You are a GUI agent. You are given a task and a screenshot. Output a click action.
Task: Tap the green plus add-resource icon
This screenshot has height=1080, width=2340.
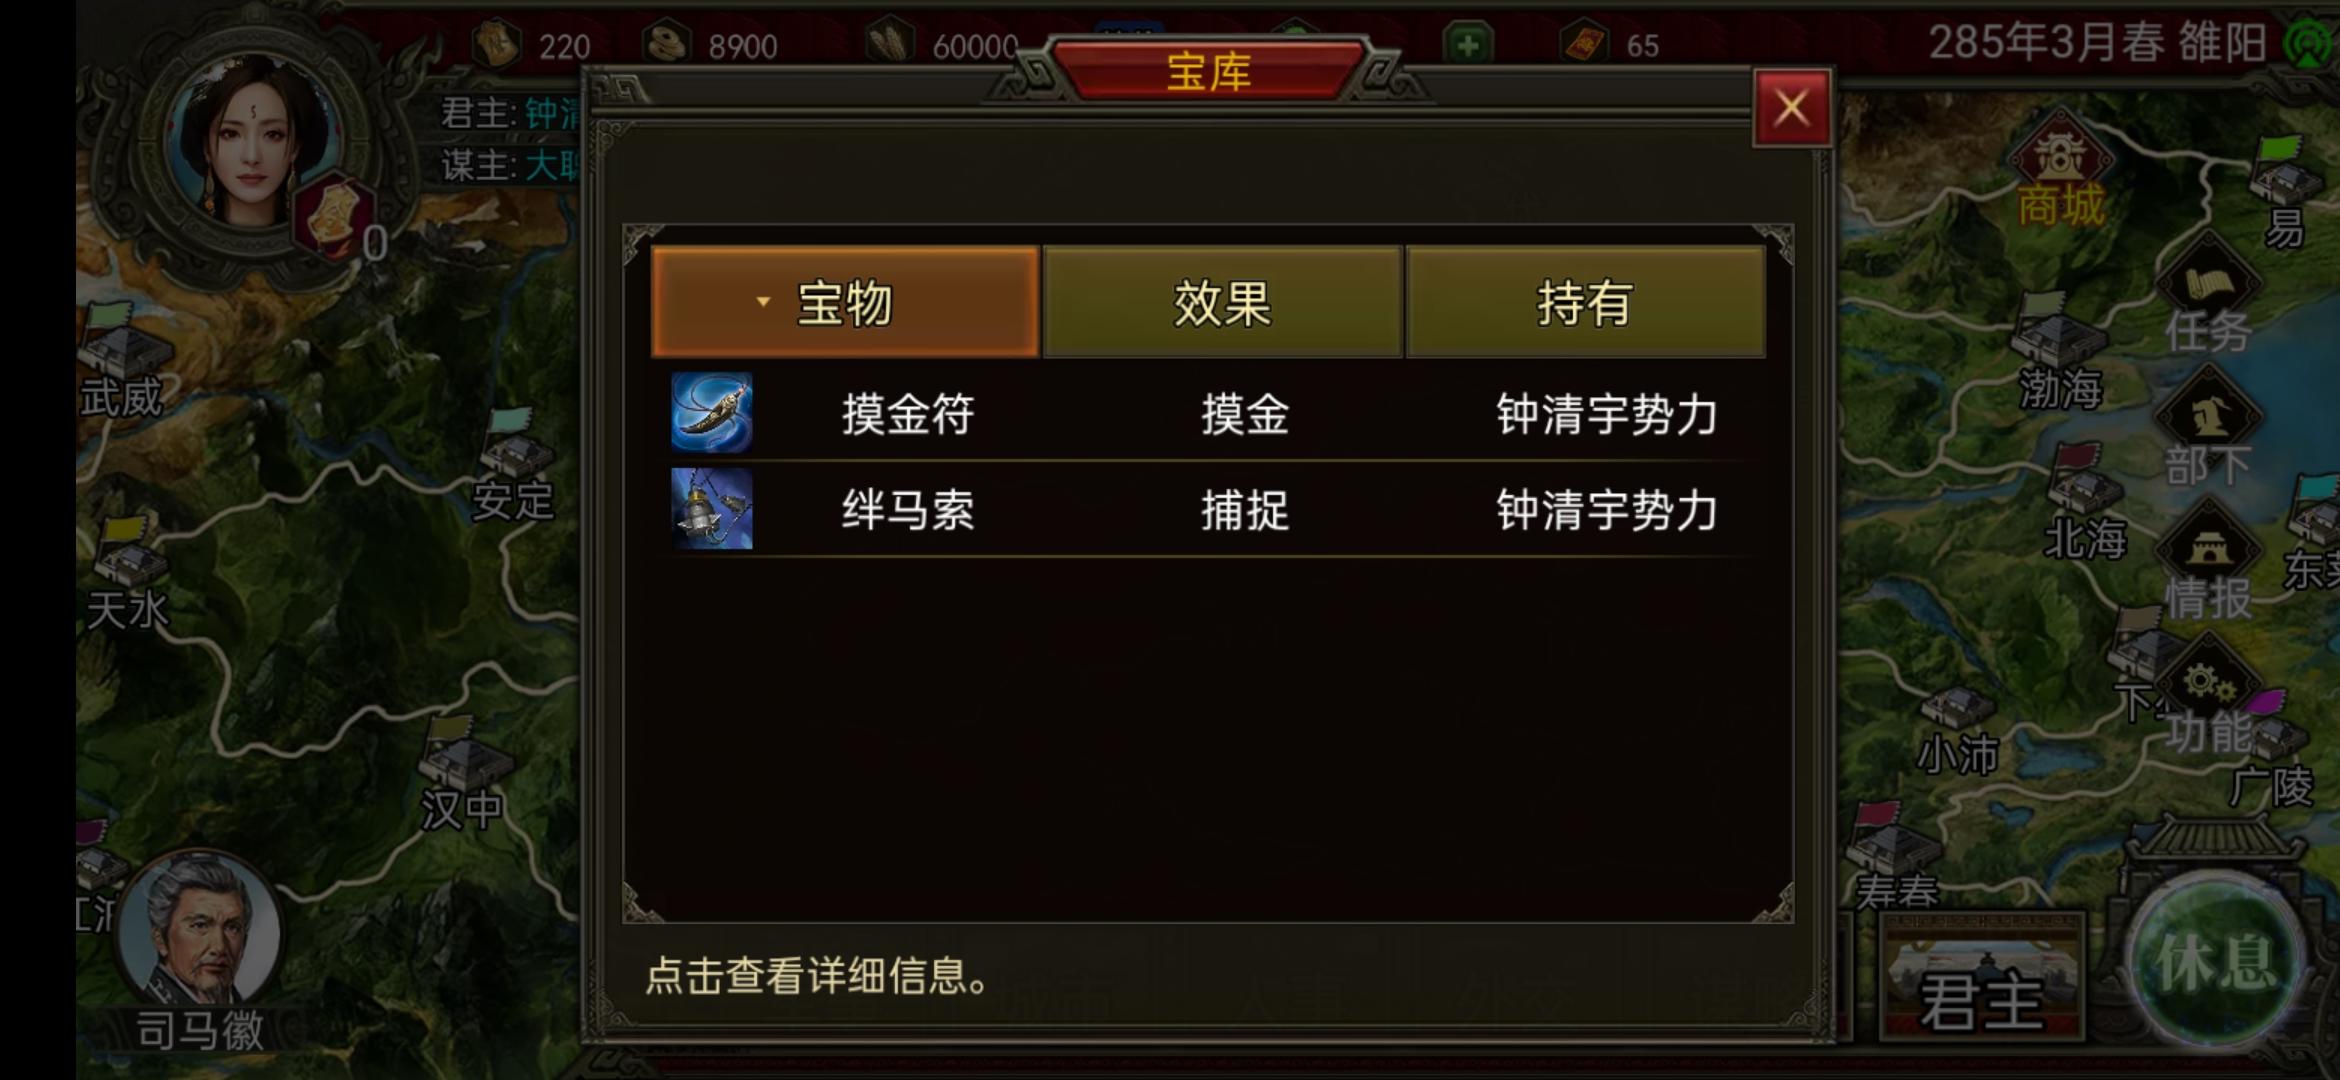1468,45
